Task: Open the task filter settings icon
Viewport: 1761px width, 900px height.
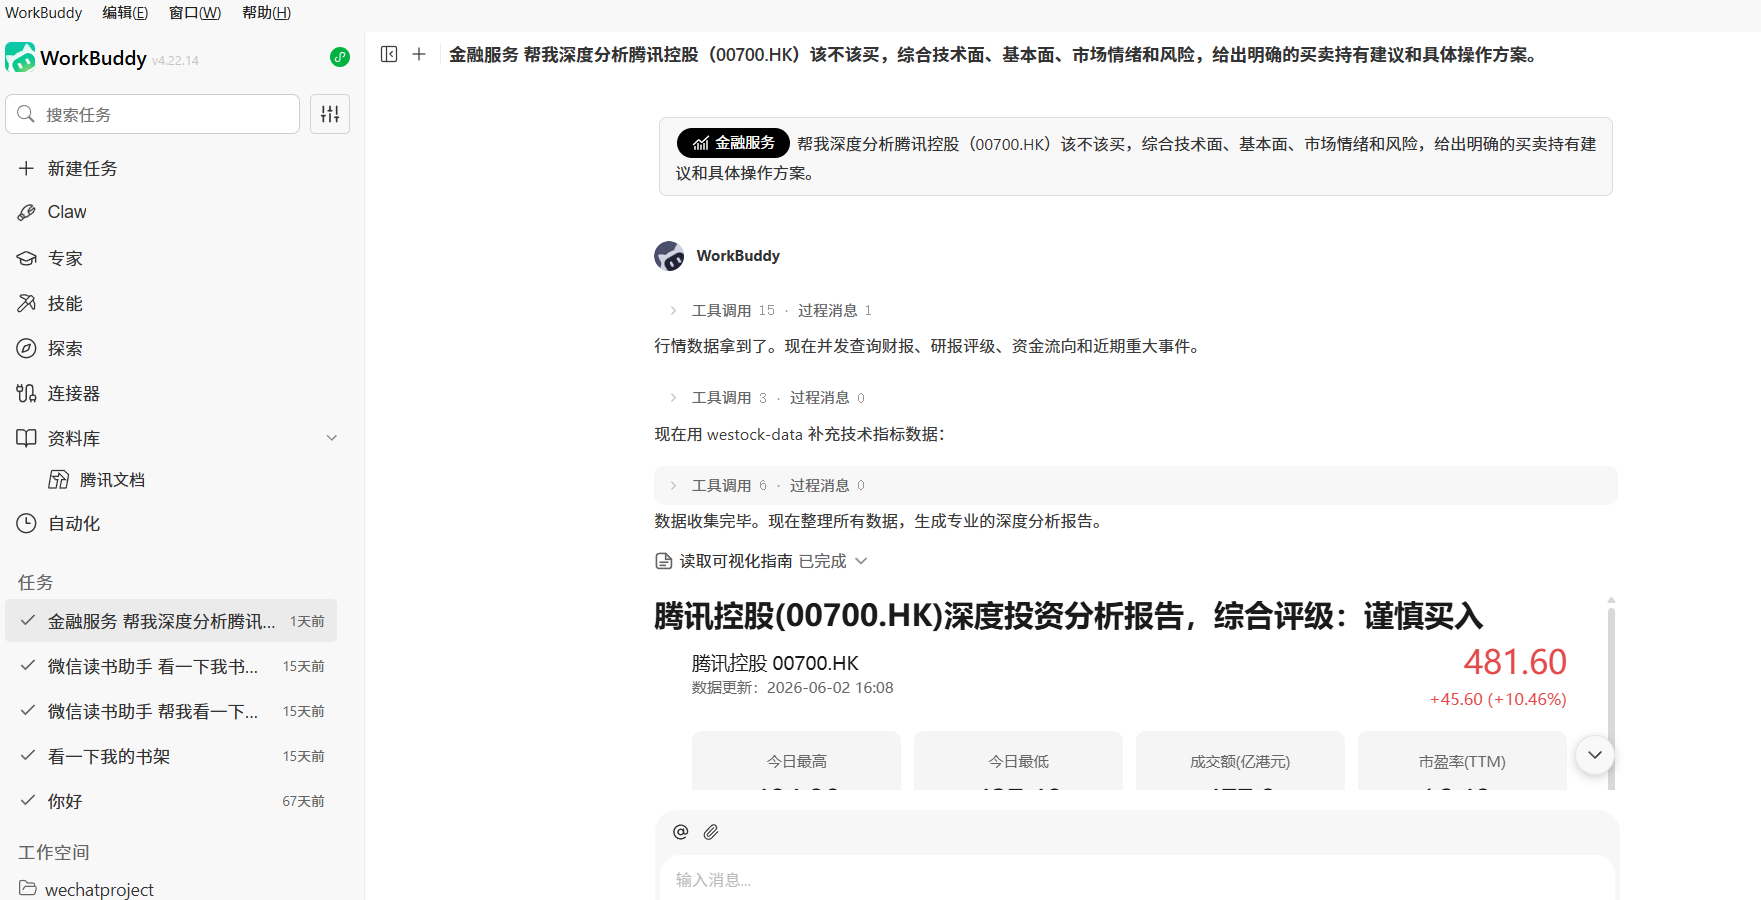Action: [330, 114]
